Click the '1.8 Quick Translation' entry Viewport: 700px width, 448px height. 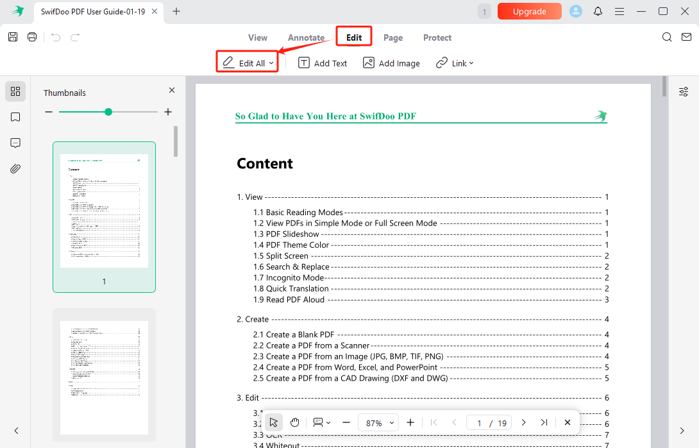point(291,289)
